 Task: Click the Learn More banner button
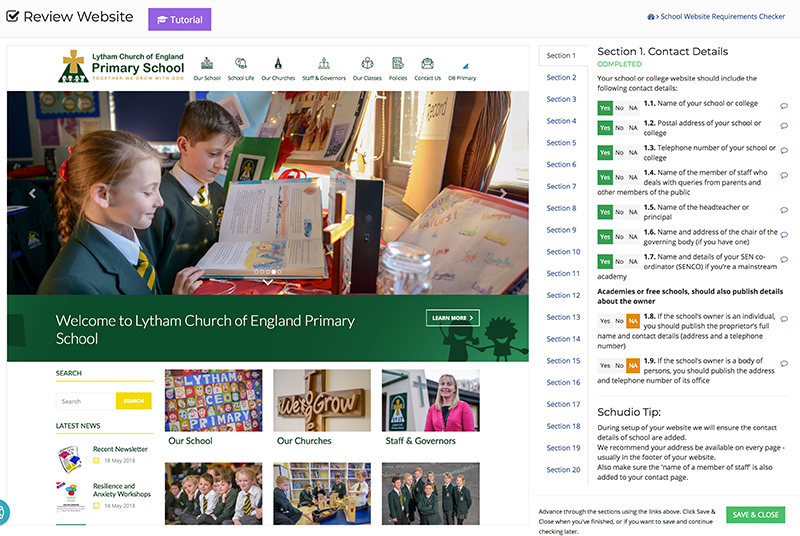(453, 318)
